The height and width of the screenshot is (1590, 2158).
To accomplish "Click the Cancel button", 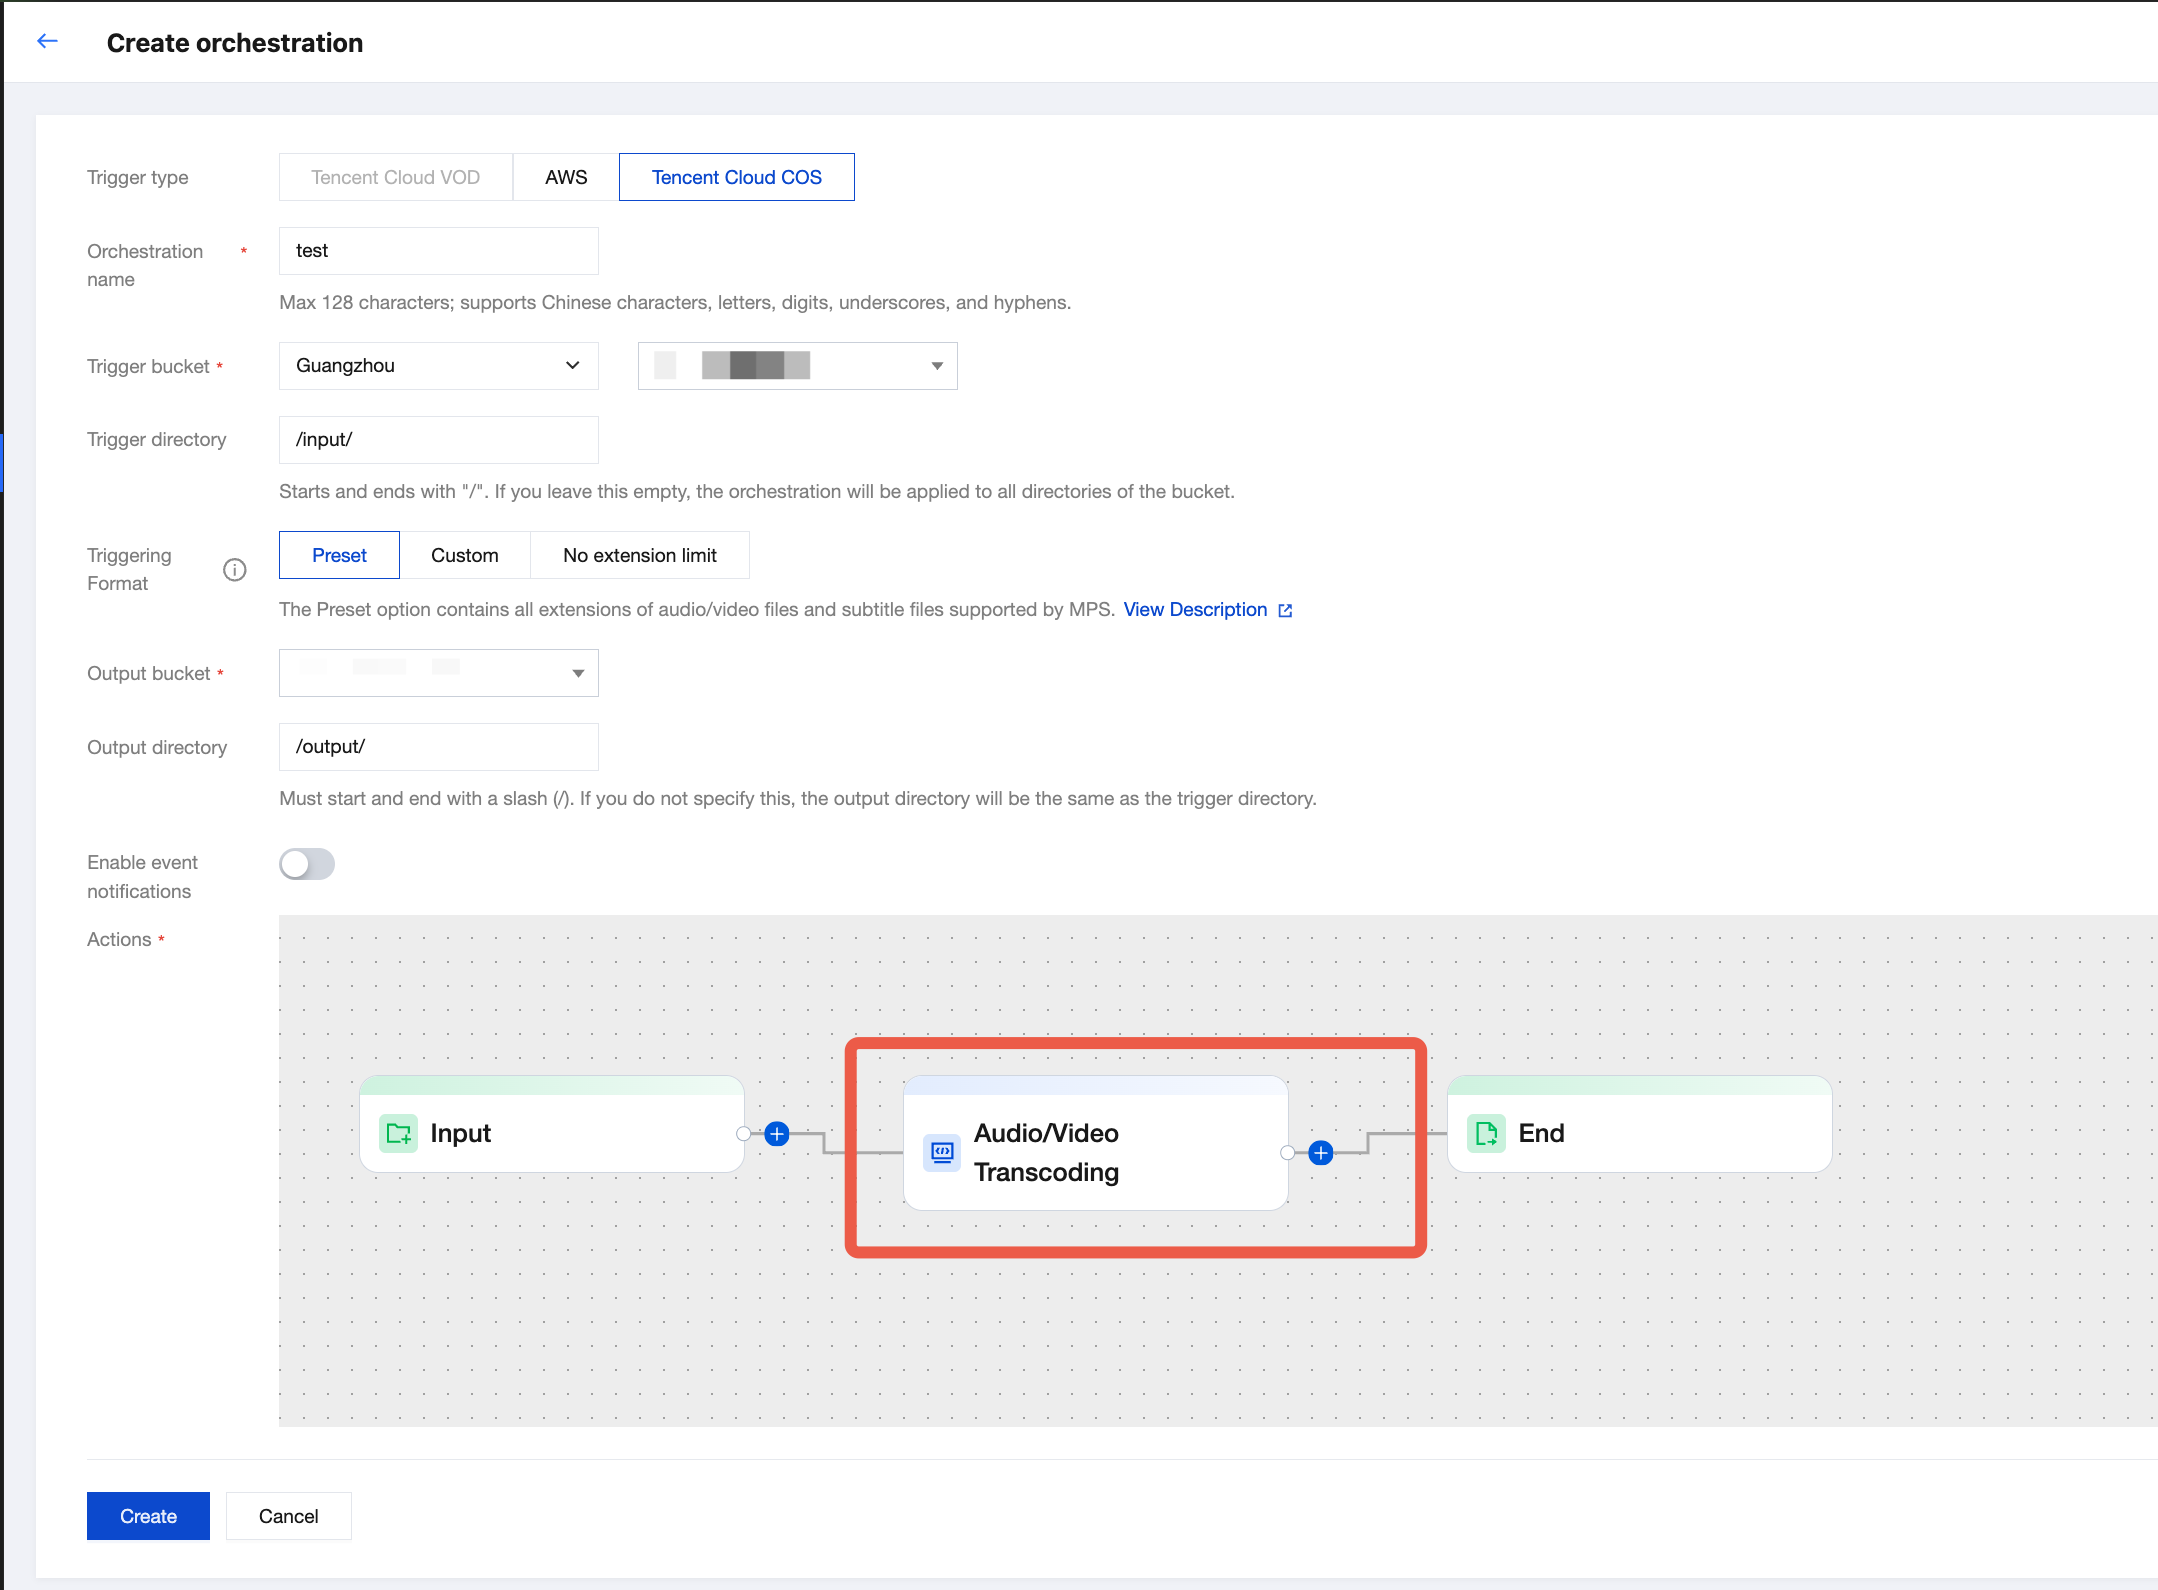I will 289,1516.
